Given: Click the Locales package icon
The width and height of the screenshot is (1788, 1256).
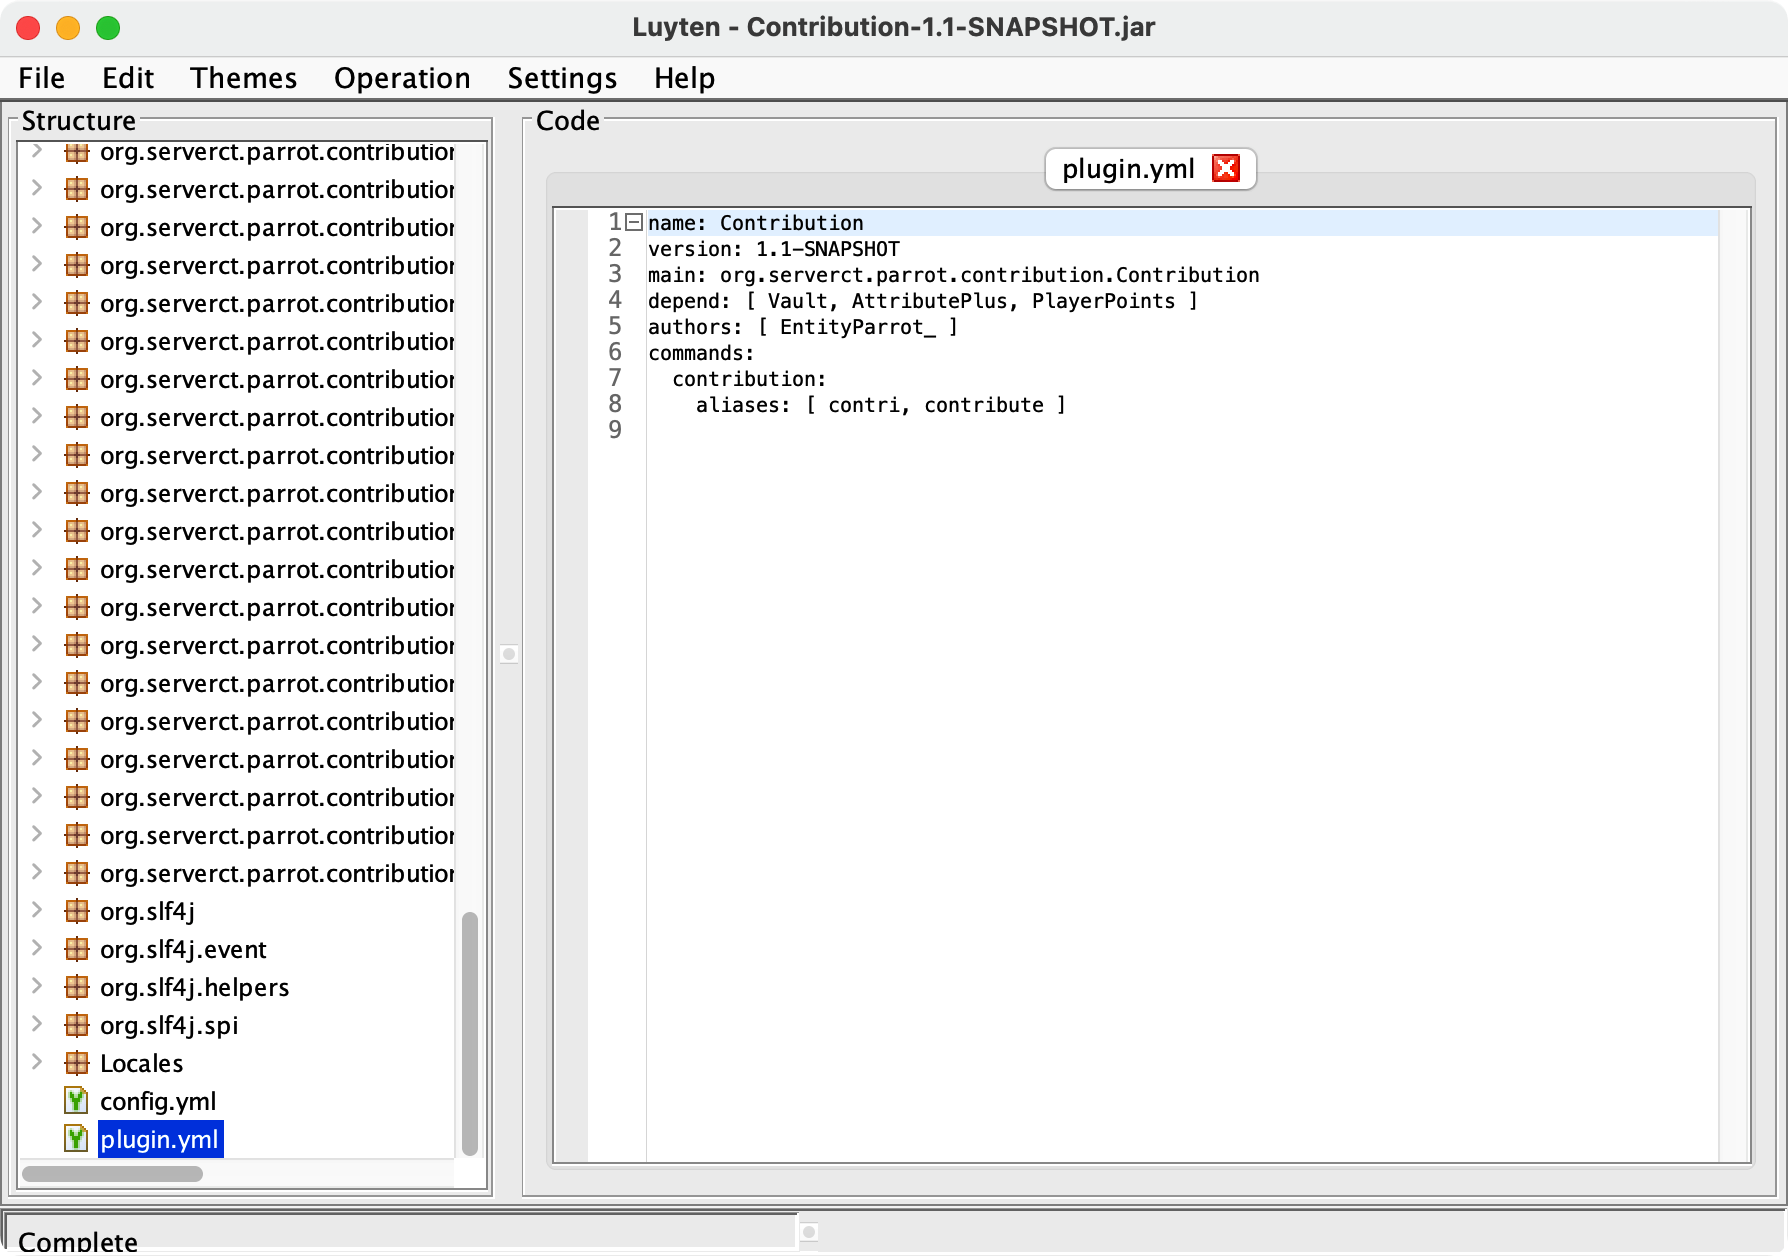Looking at the screenshot, I should (x=76, y=1063).
